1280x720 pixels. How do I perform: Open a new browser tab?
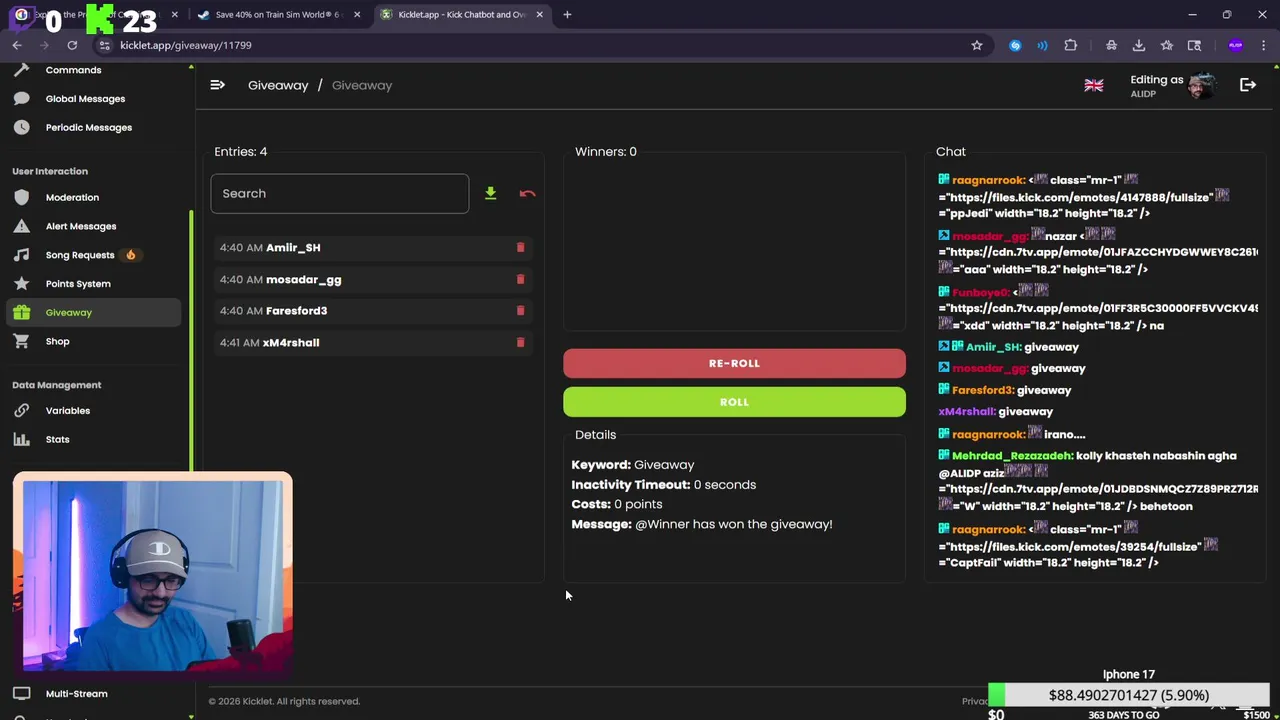(567, 14)
